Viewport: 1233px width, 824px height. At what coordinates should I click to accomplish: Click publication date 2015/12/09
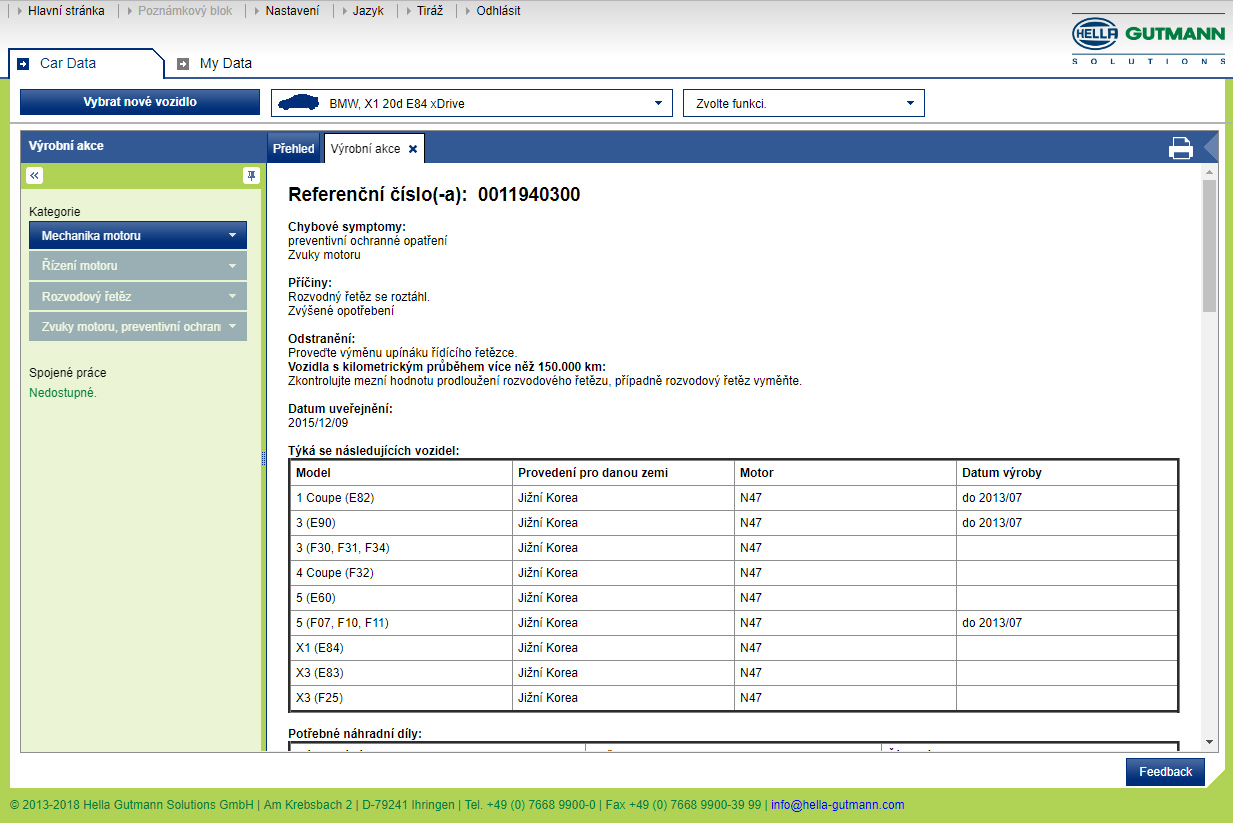[316, 423]
